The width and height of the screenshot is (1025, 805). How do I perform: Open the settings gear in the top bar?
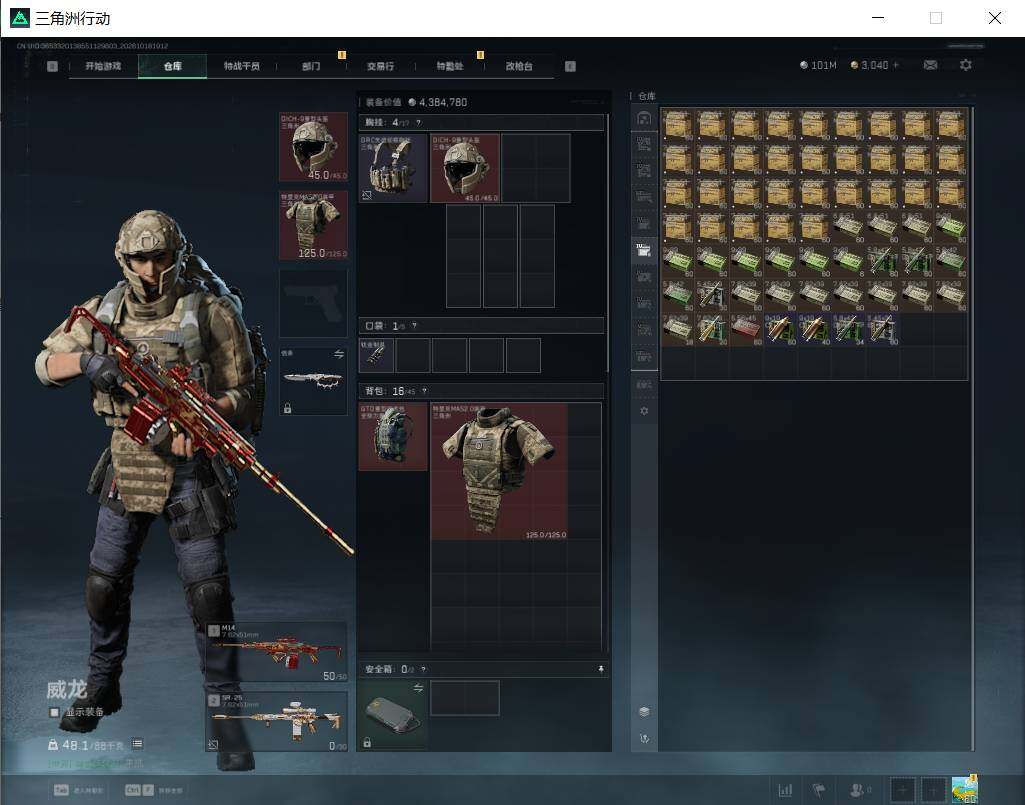(966, 65)
